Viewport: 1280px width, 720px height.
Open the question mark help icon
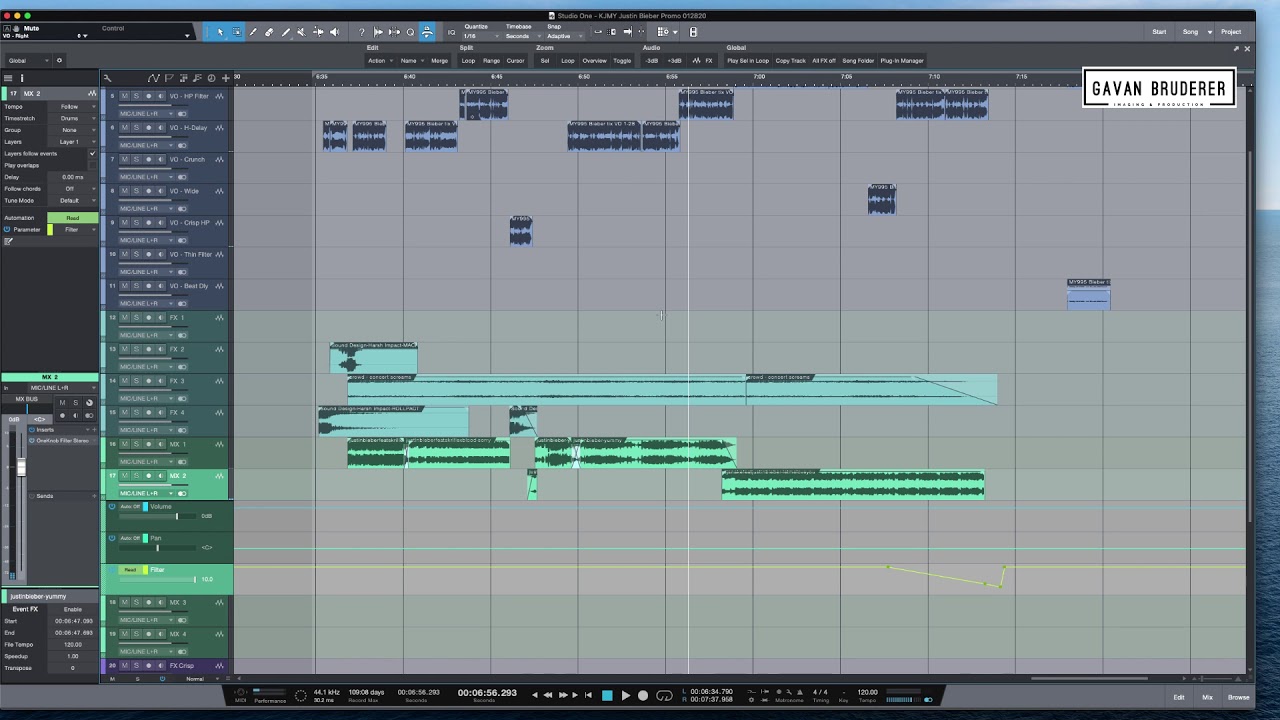coord(362,32)
